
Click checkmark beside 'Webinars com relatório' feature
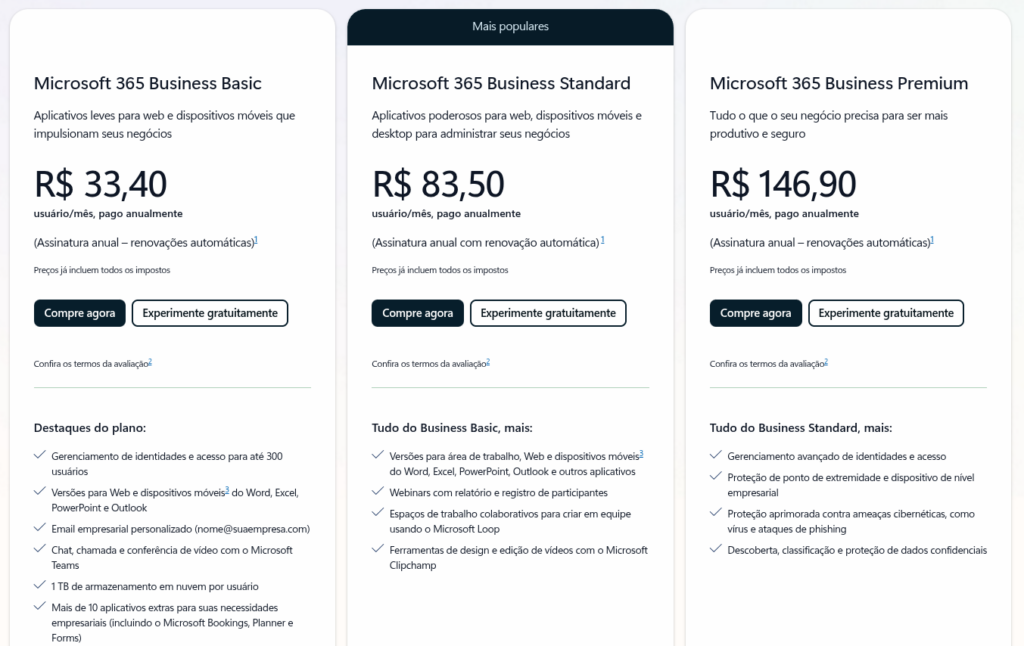click(377, 492)
